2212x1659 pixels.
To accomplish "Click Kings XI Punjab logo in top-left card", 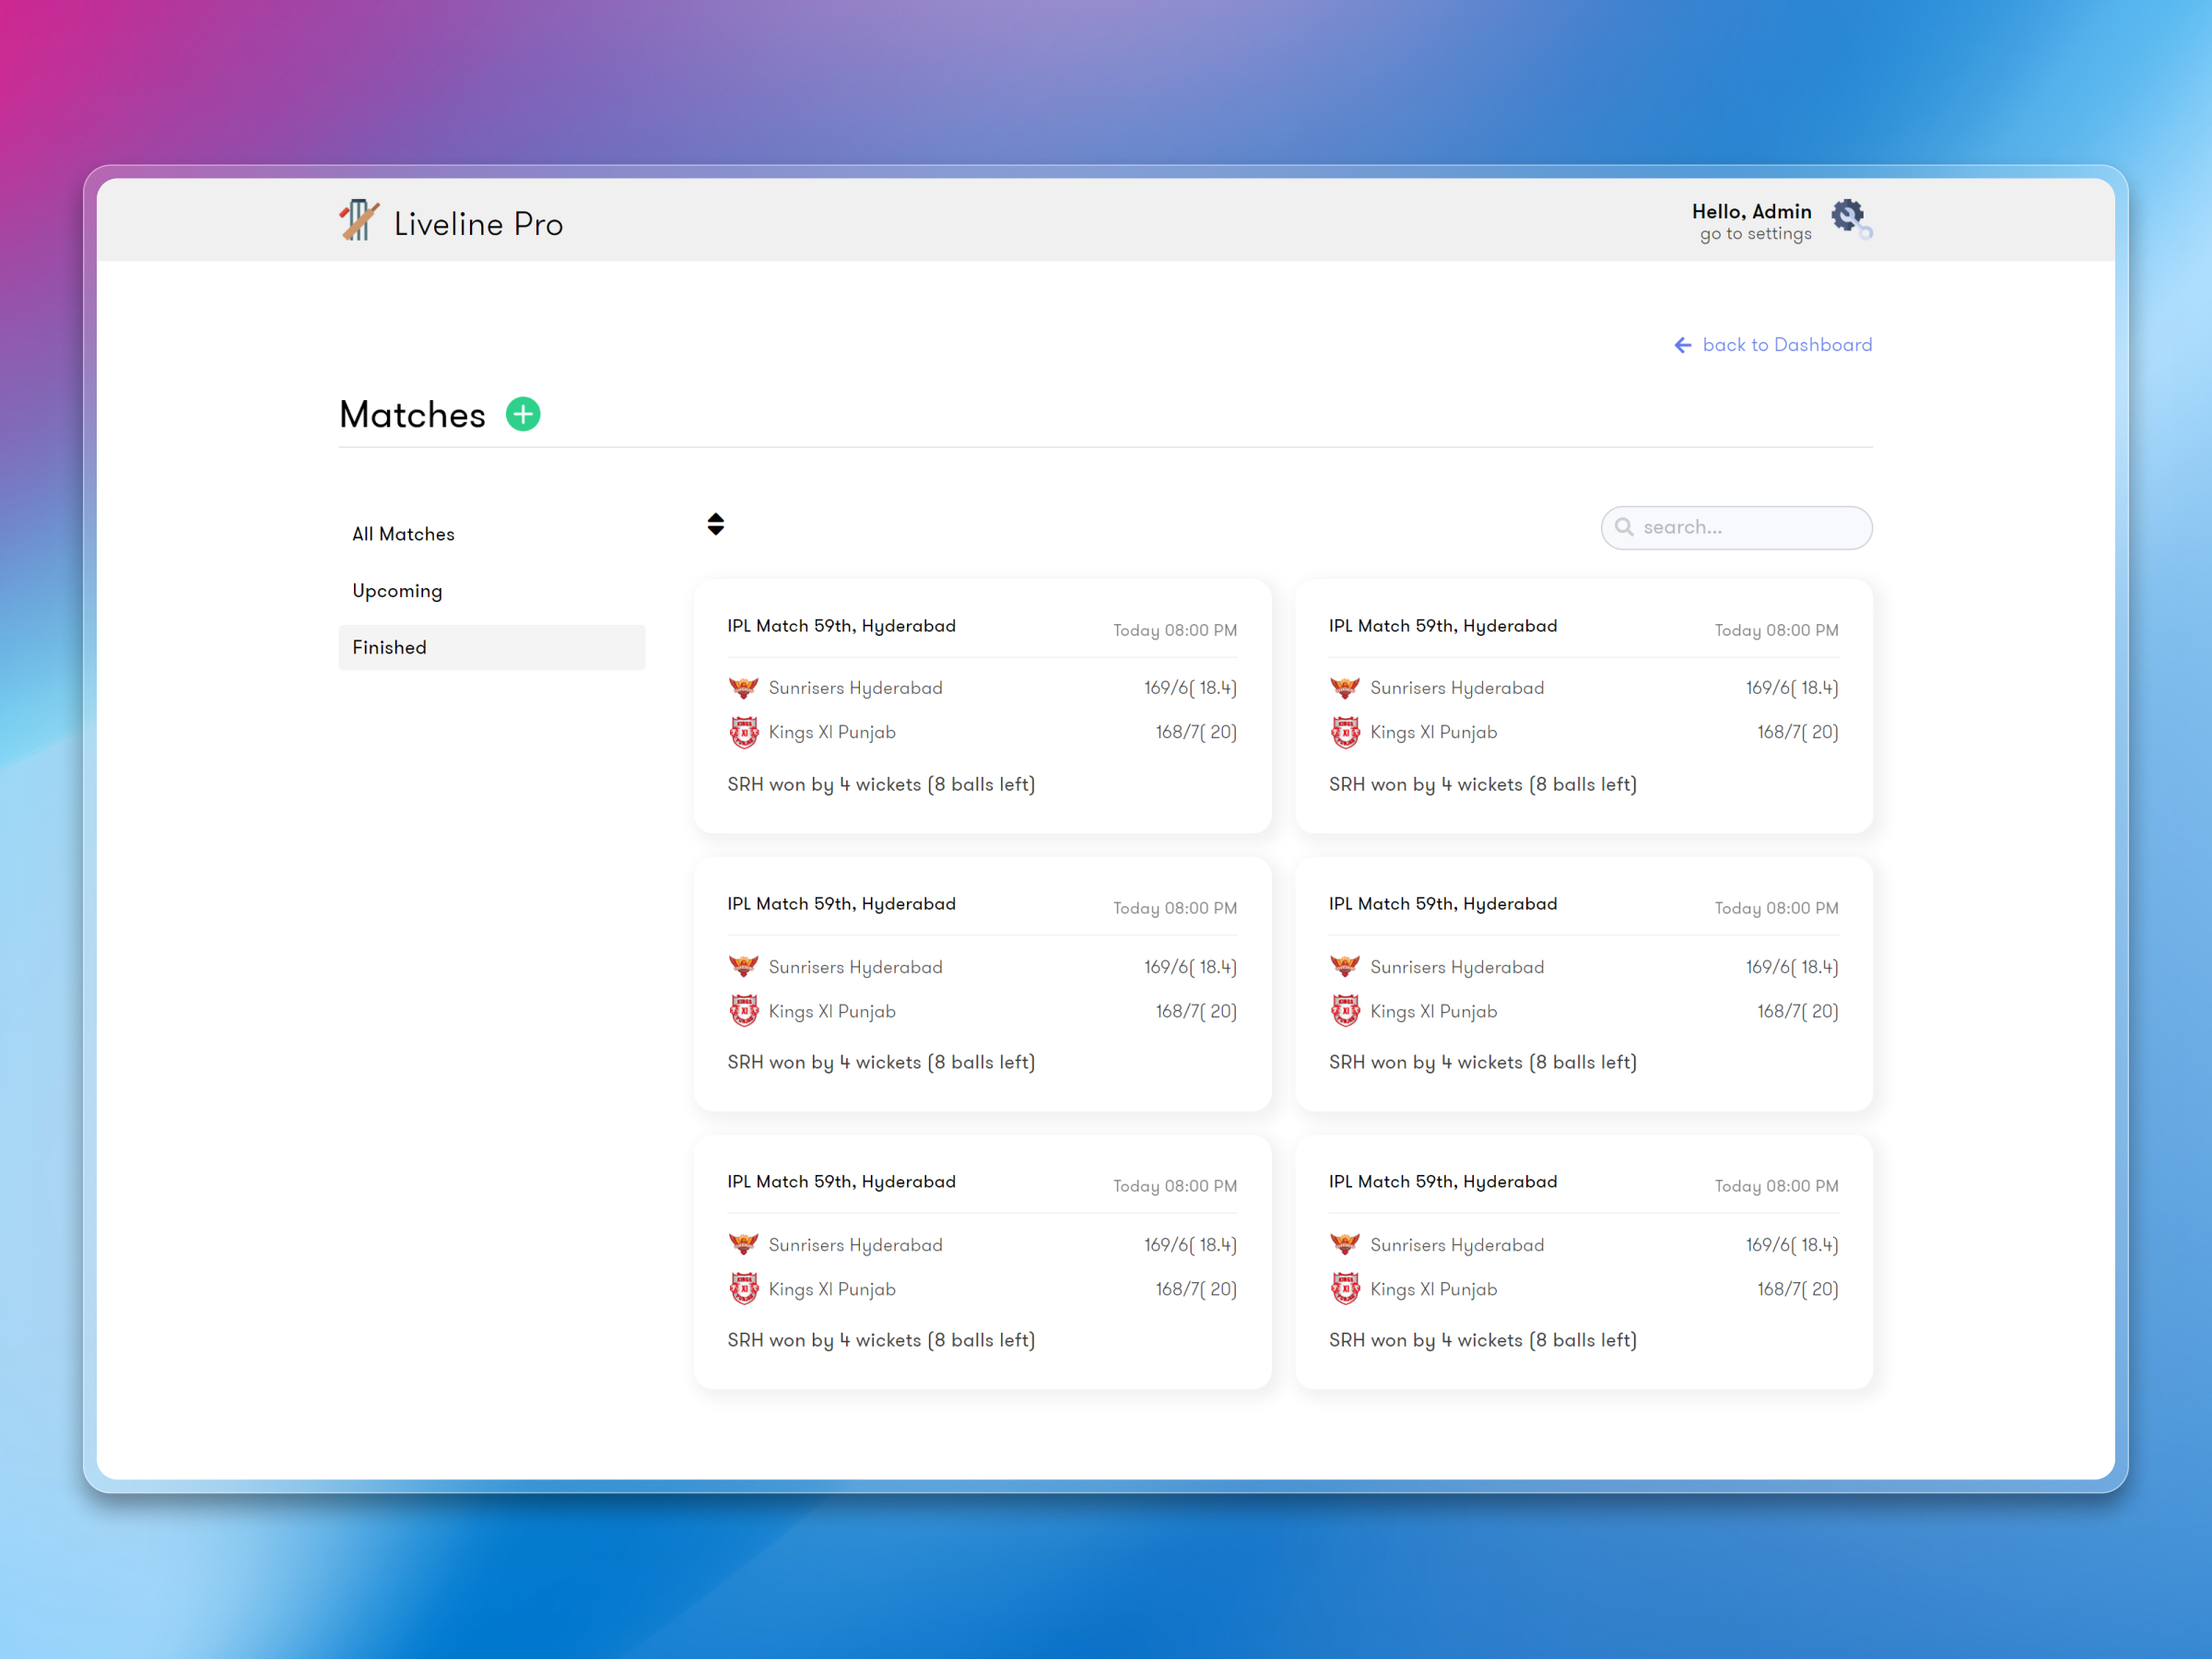I will tap(744, 732).
